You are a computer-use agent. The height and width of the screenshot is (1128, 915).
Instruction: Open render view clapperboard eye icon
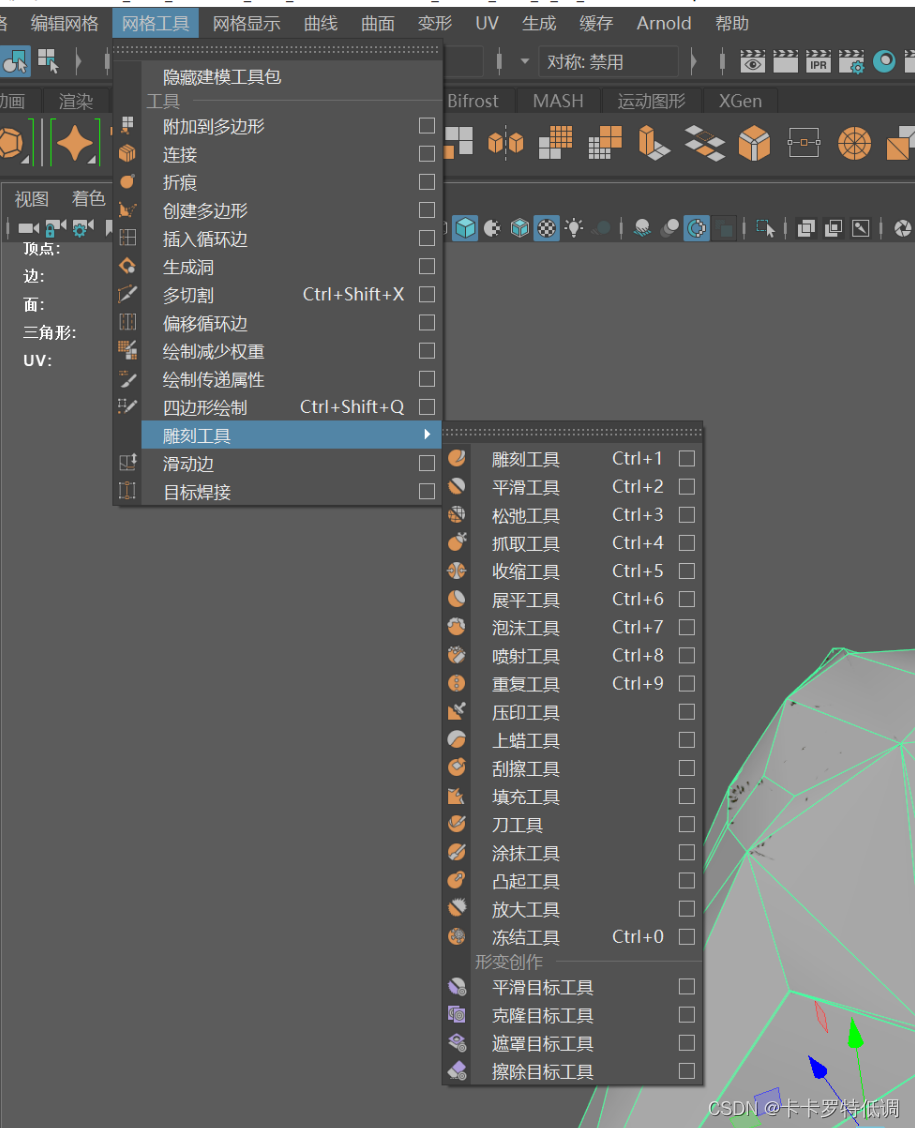point(752,62)
